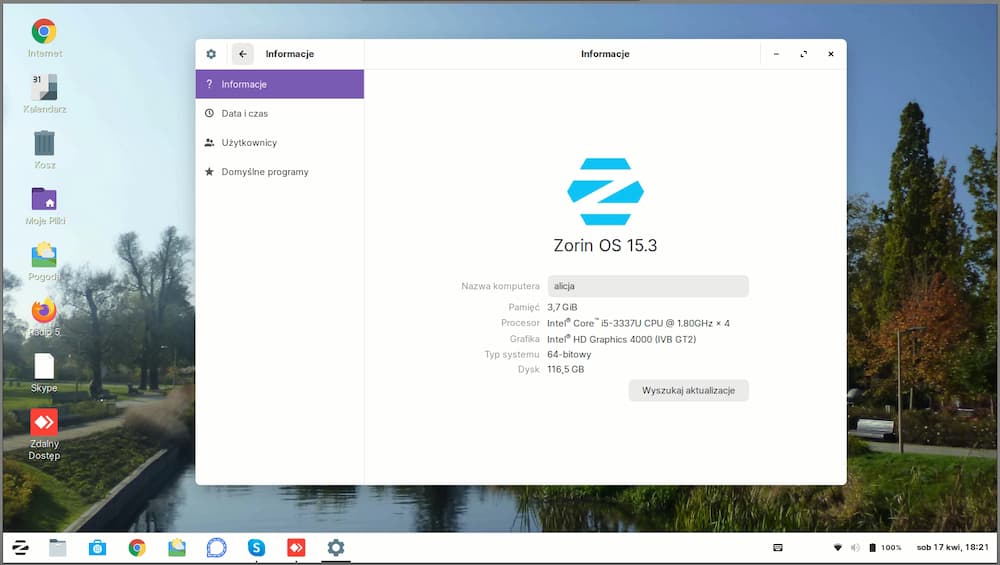Open the Zorin start menu on taskbar

click(x=20, y=547)
